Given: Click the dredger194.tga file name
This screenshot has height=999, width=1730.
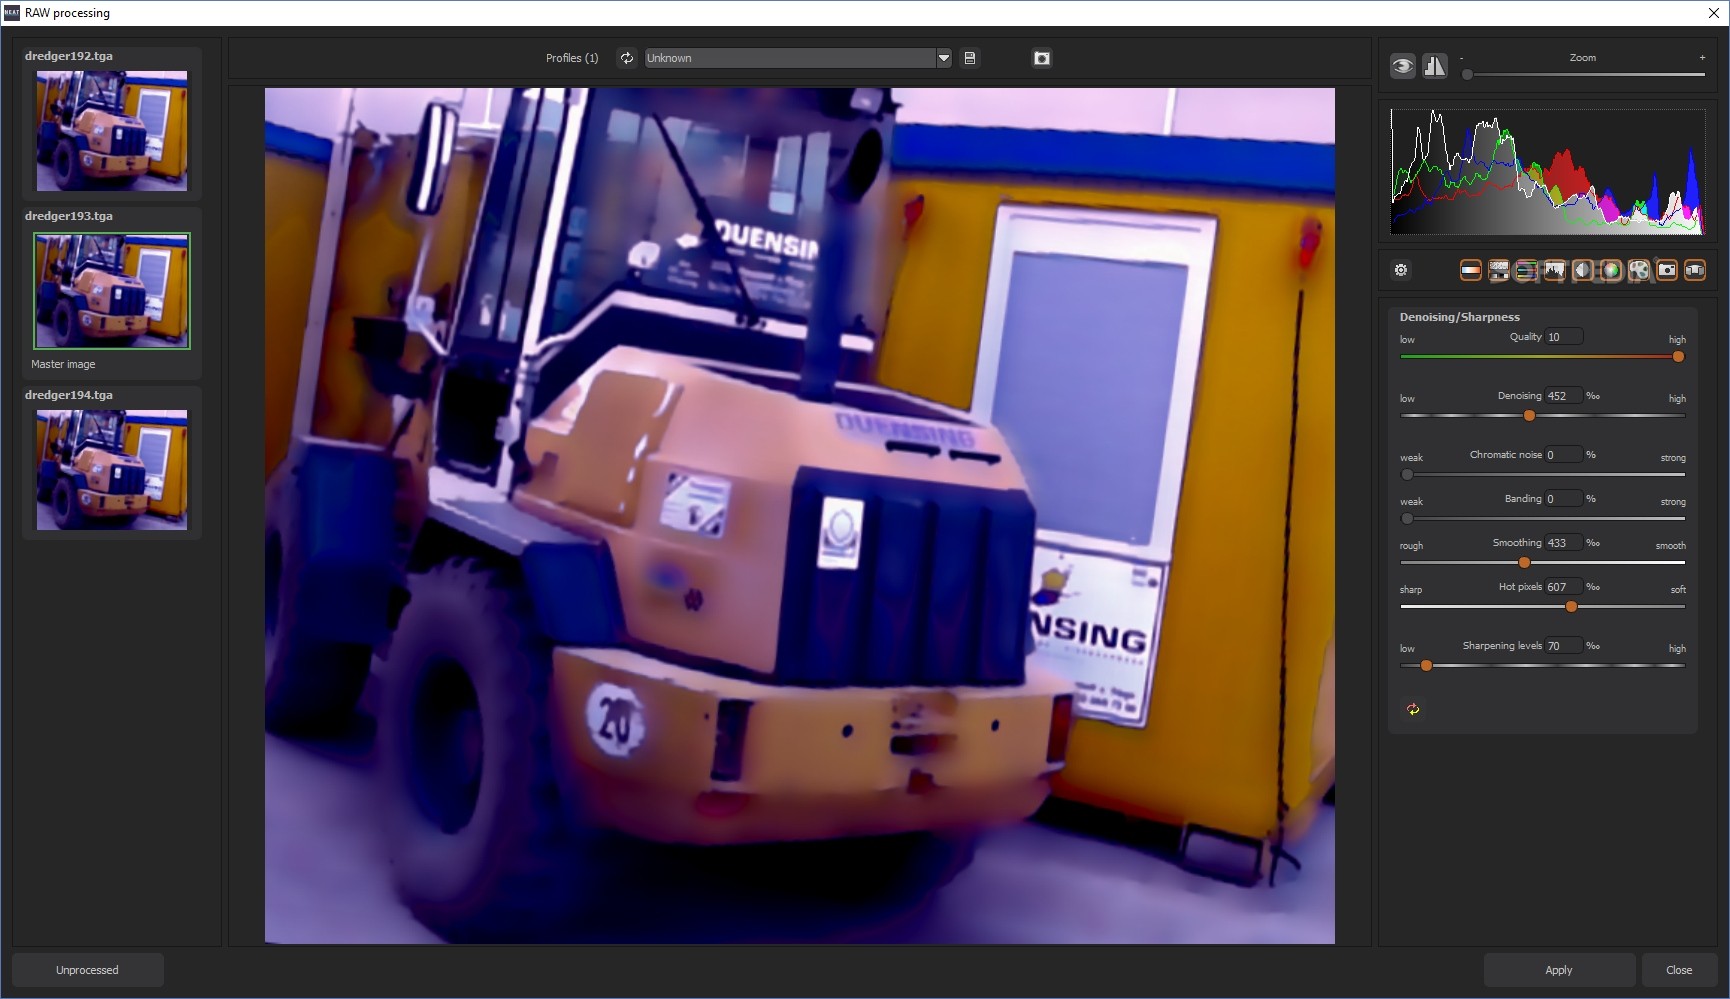Looking at the screenshot, I should click(x=69, y=395).
